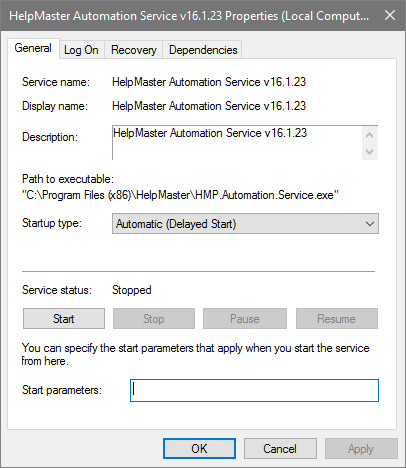Open the Recovery tab
The width and height of the screenshot is (406, 468).
(134, 50)
